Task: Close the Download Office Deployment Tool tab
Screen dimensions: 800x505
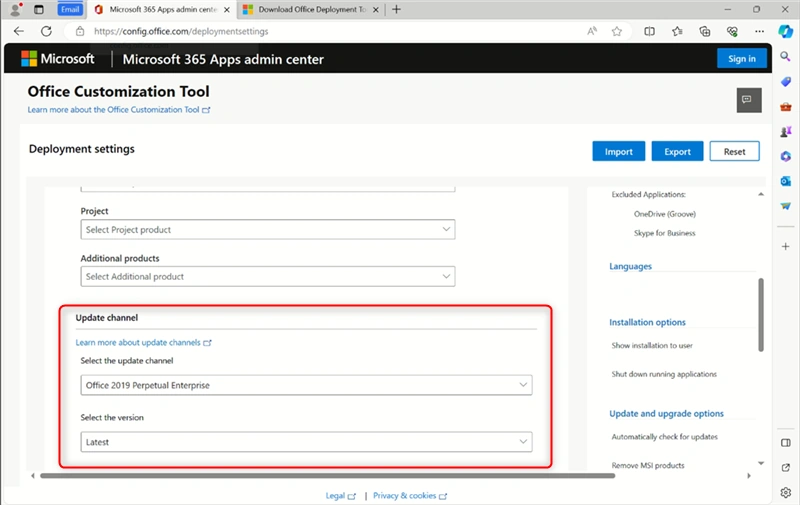Action: pos(376,10)
